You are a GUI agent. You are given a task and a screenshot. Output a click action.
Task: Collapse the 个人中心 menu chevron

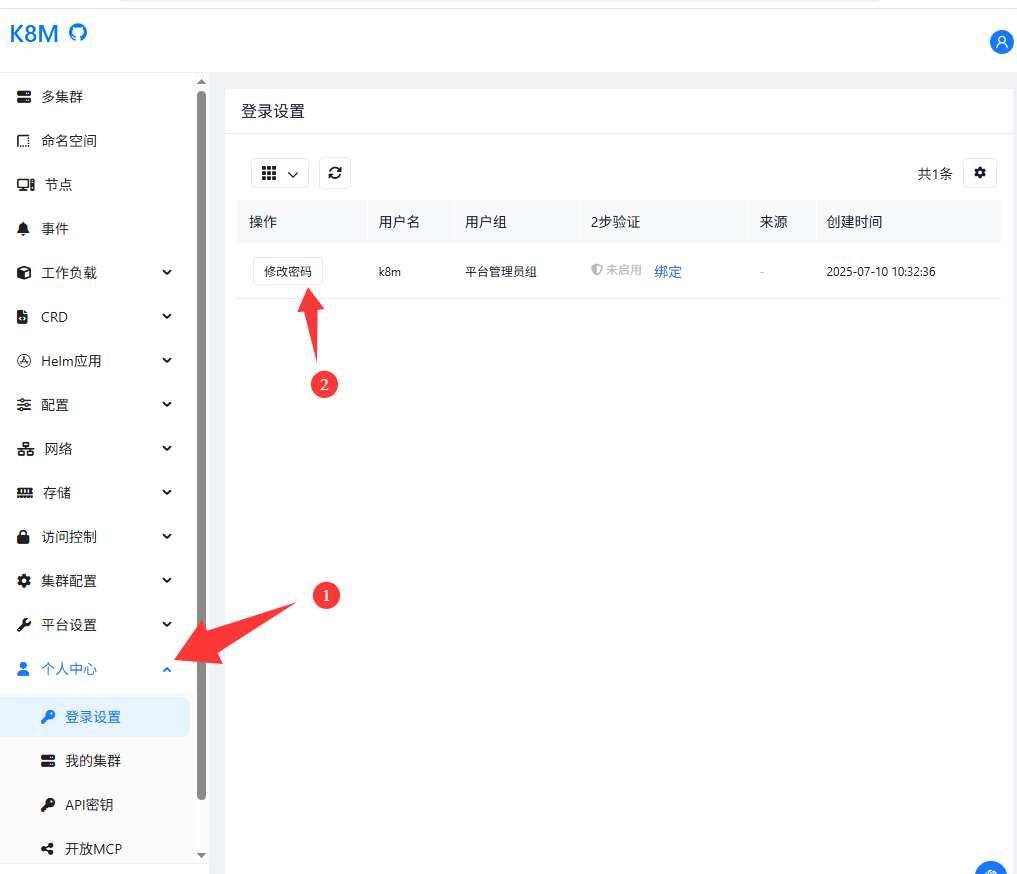click(x=167, y=670)
